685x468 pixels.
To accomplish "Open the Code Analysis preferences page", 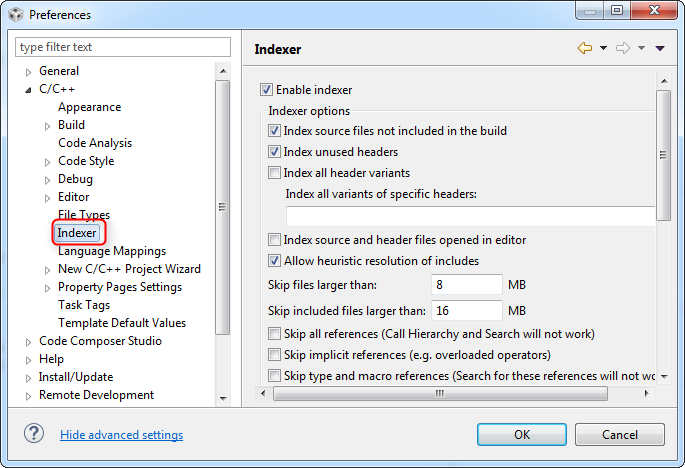I will (95, 143).
